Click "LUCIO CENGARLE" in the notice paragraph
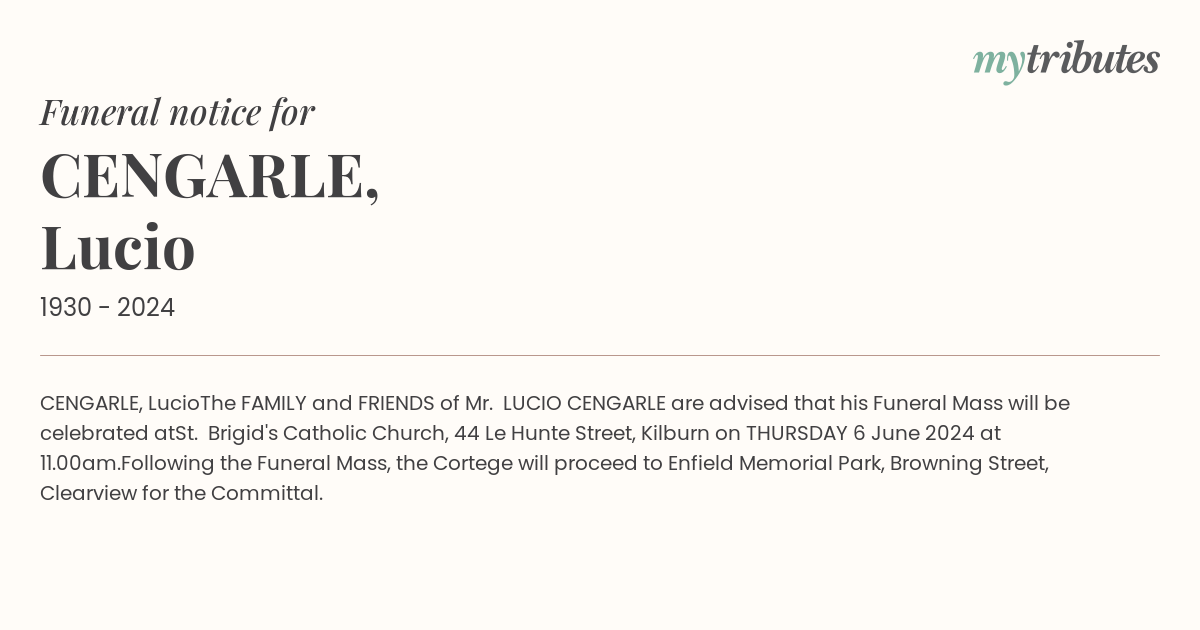Viewport: 1200px width, 630px height. click(584, 404)
